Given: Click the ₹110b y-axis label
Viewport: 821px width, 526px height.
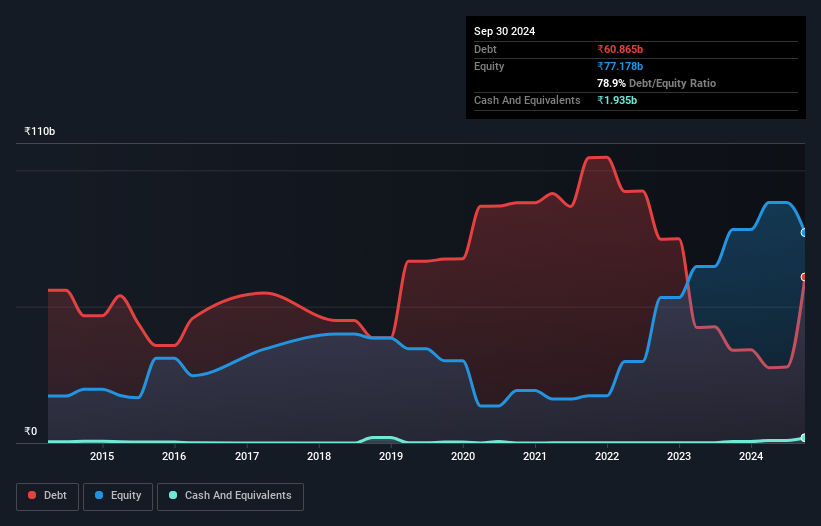Looking at the screenshot, I should click(39, 131).
